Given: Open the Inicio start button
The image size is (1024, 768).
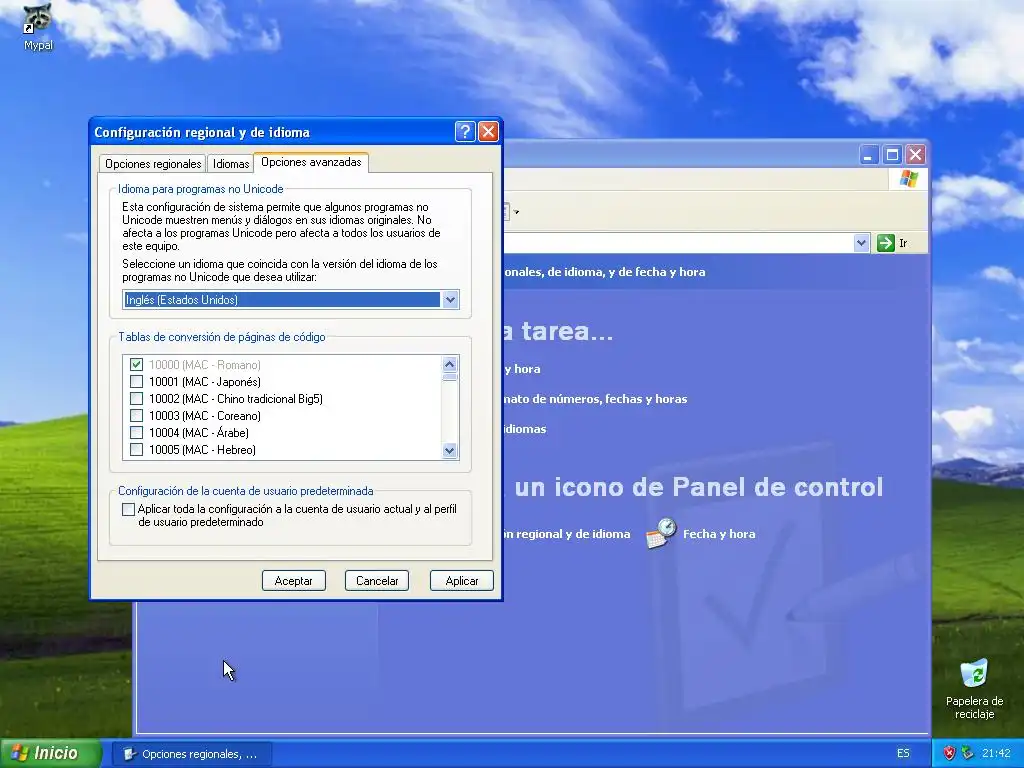Looking at the screenshot, I should [51, 753].
